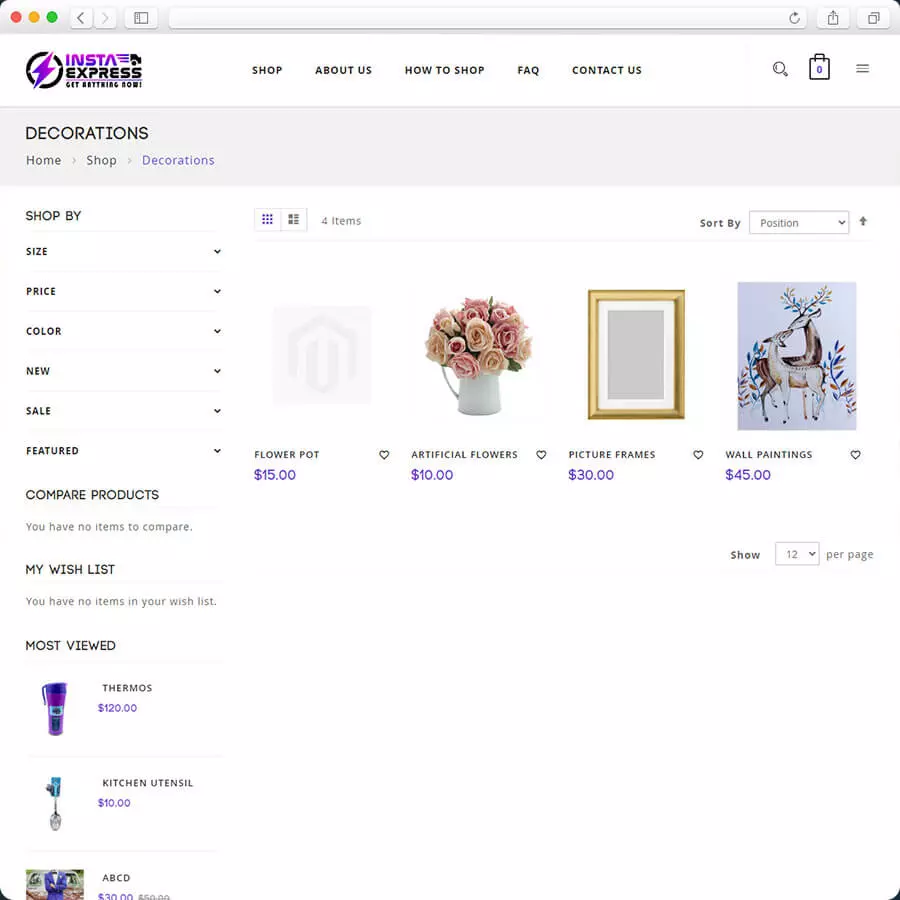Viewport: 900px width, 900px height.
Task: Reload the page in browser toolbar
Action: (794, 18)
